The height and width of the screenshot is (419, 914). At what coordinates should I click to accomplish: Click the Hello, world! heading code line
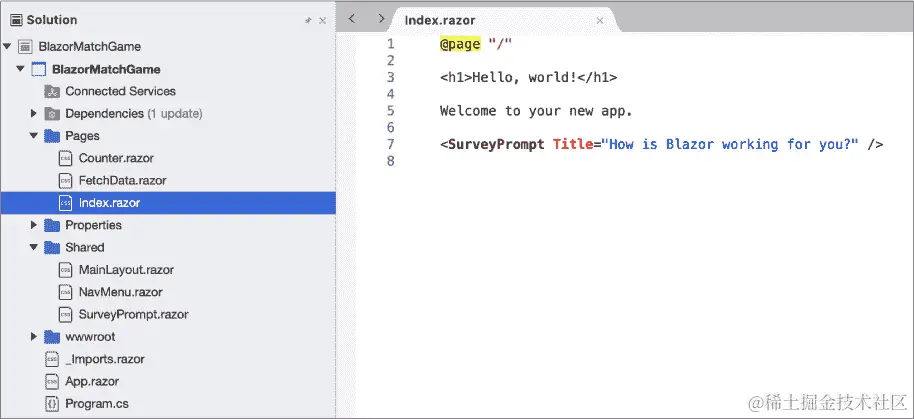click(x=528, y=78)
